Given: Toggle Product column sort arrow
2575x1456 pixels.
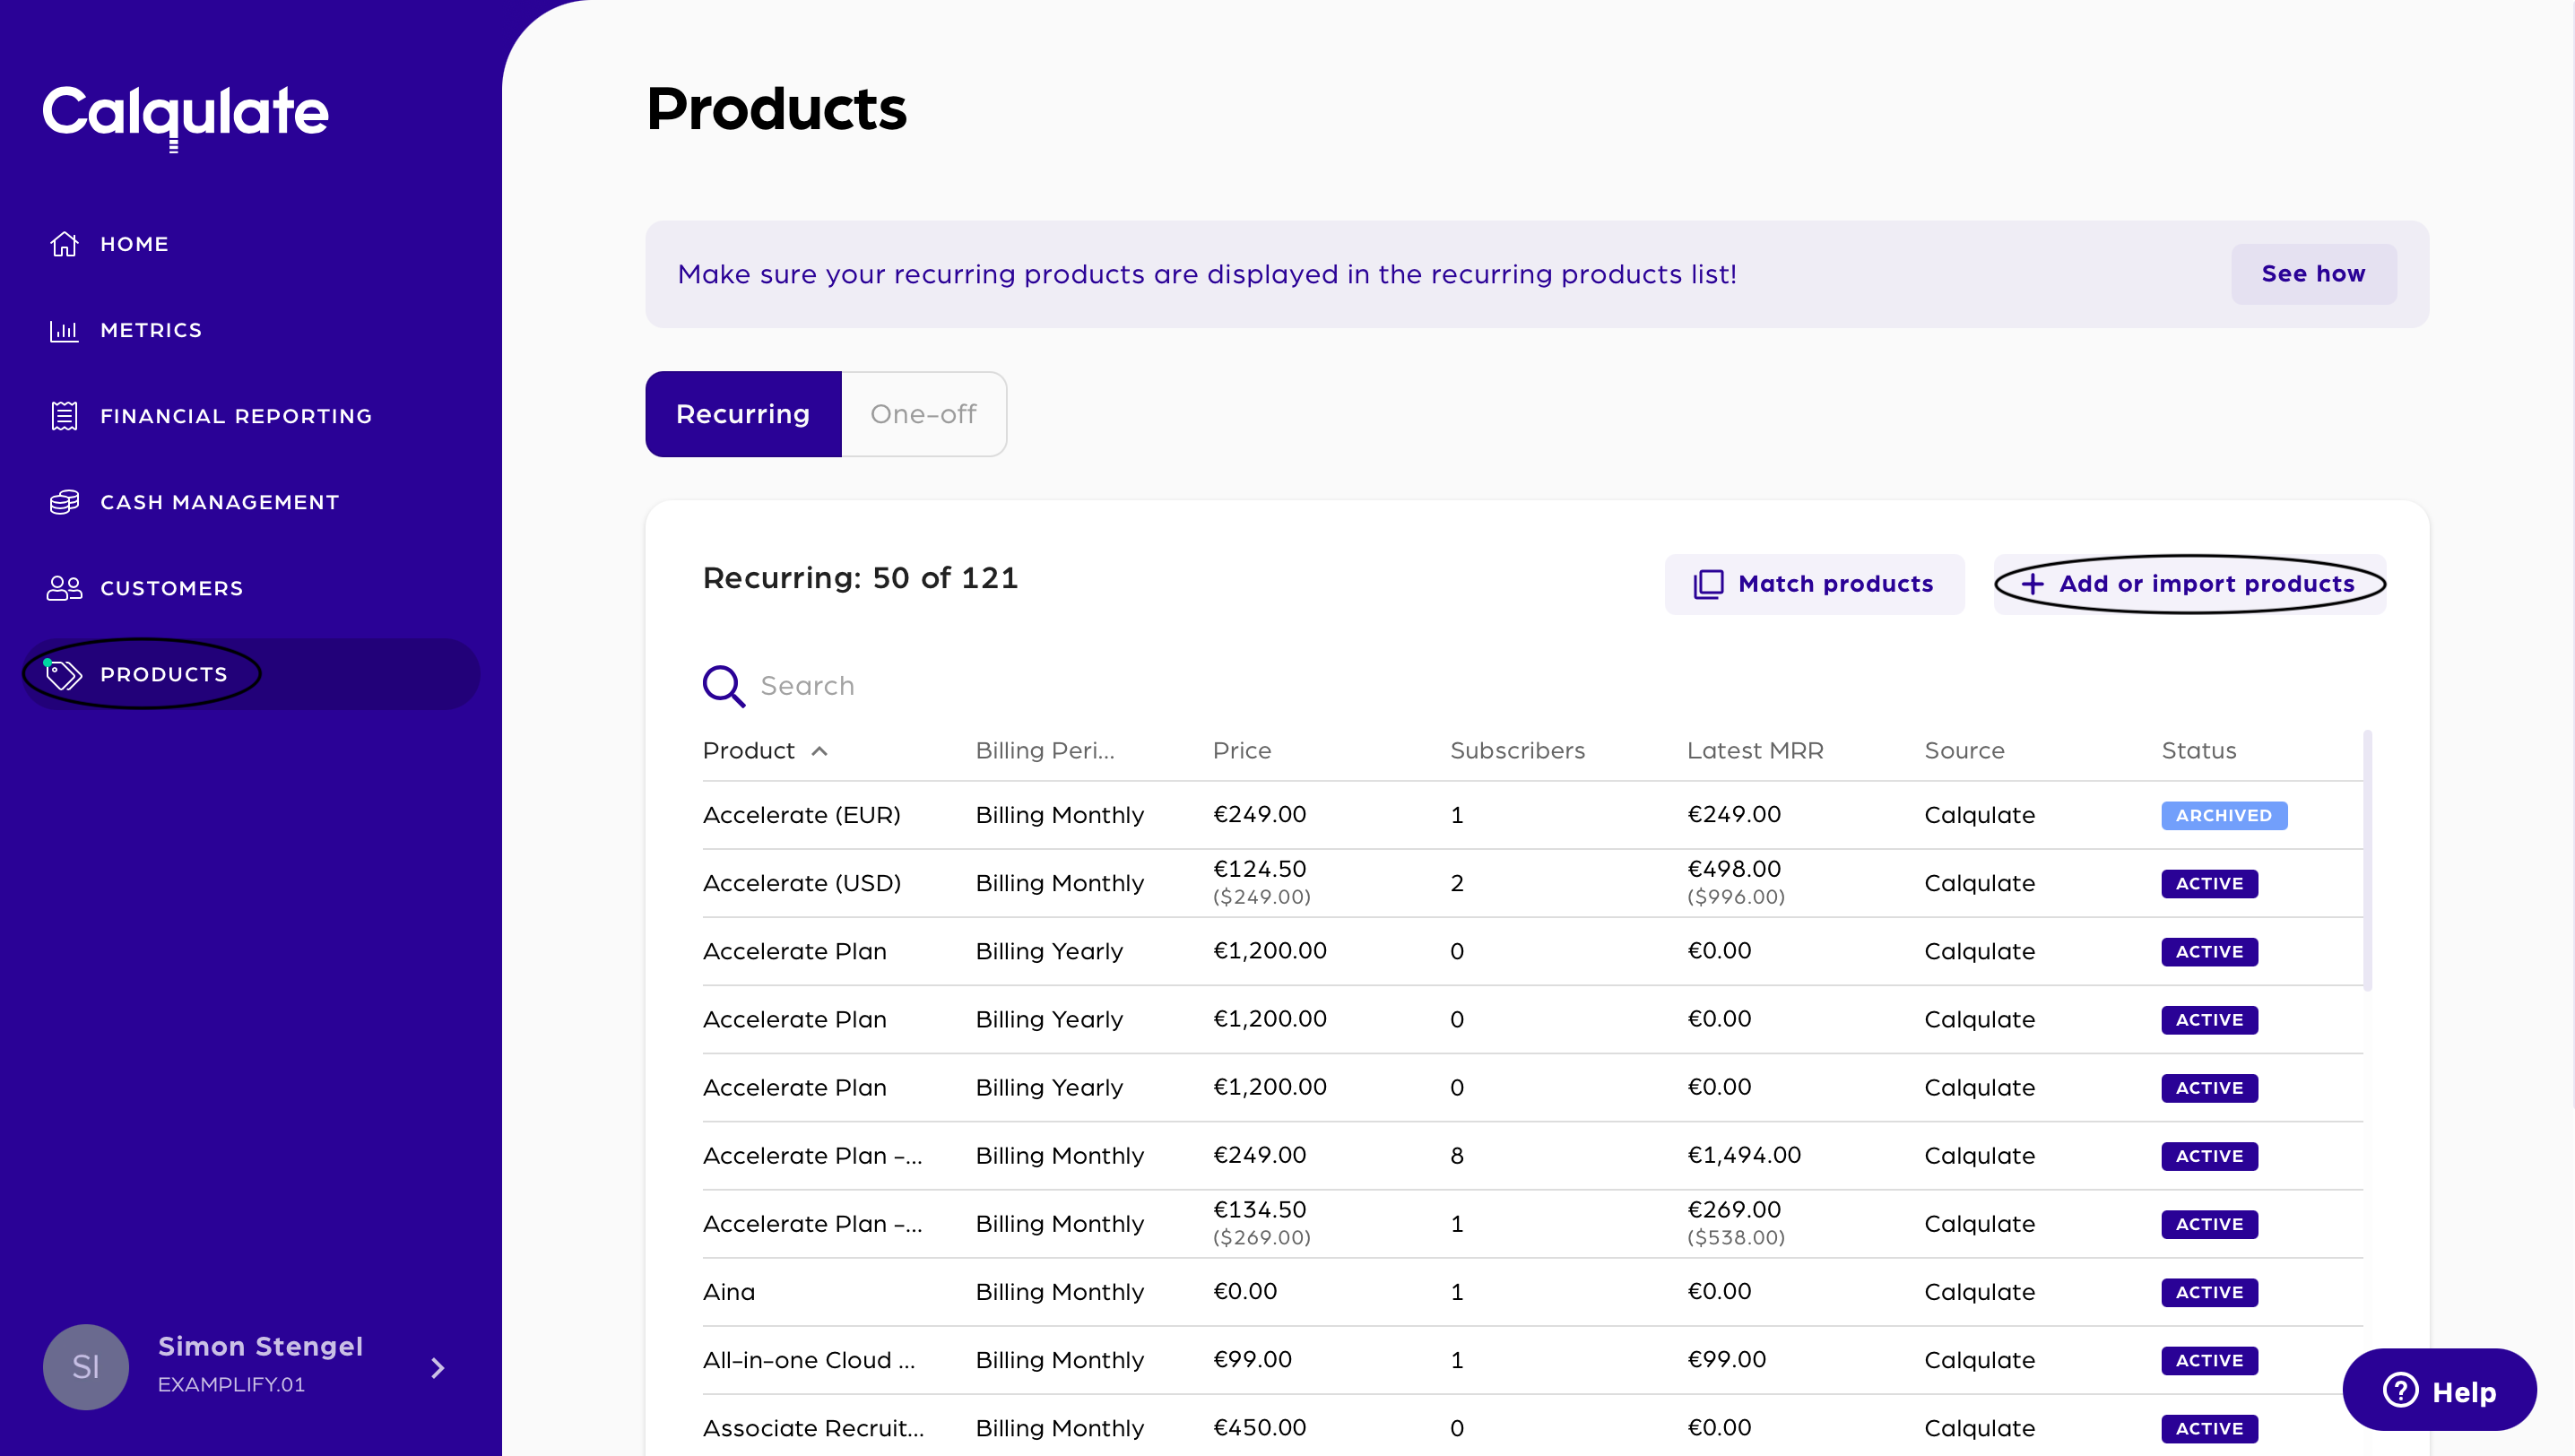Looking at the screenshot, I should click(x=819, y=751).
